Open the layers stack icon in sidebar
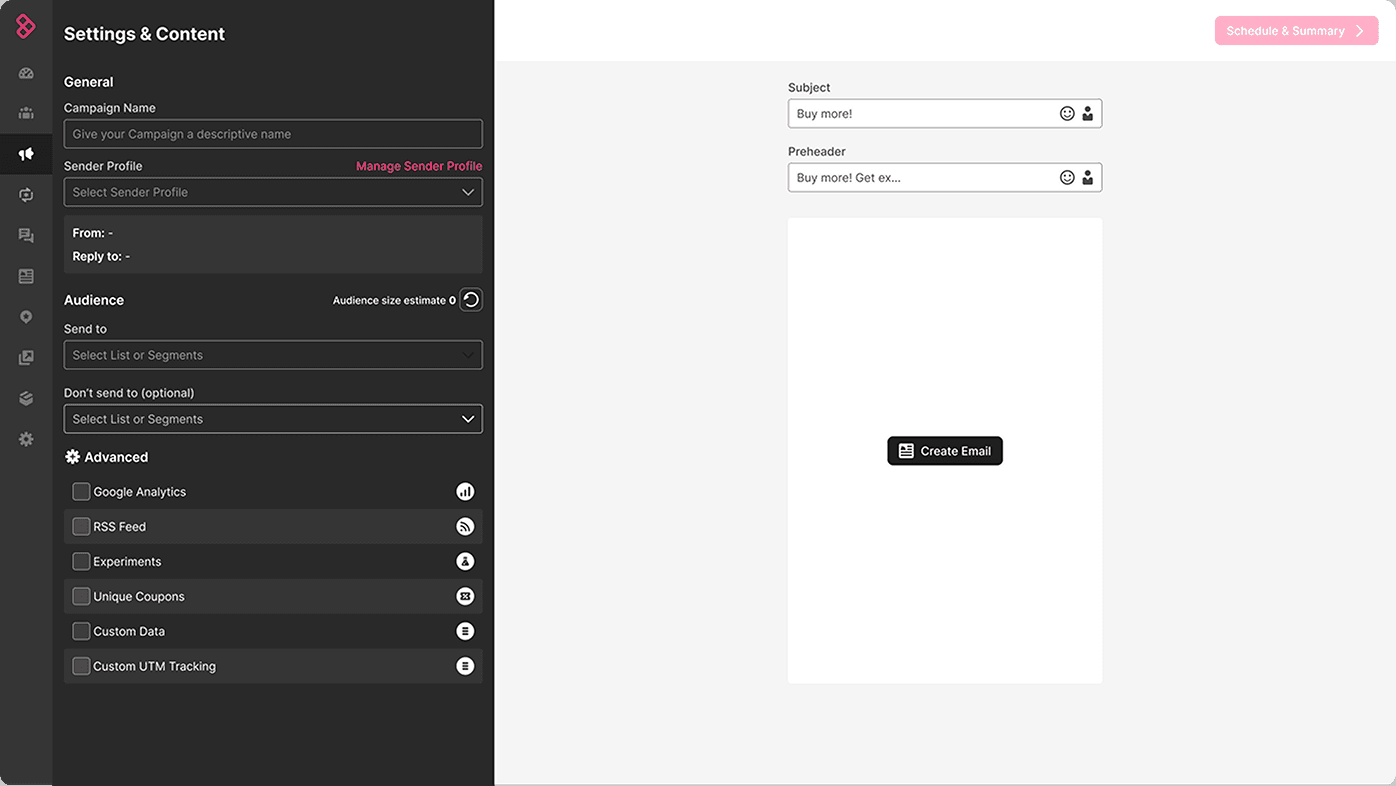Viewport: 1396px width, 786px height. pyautogui.click(x=26, y=398)
